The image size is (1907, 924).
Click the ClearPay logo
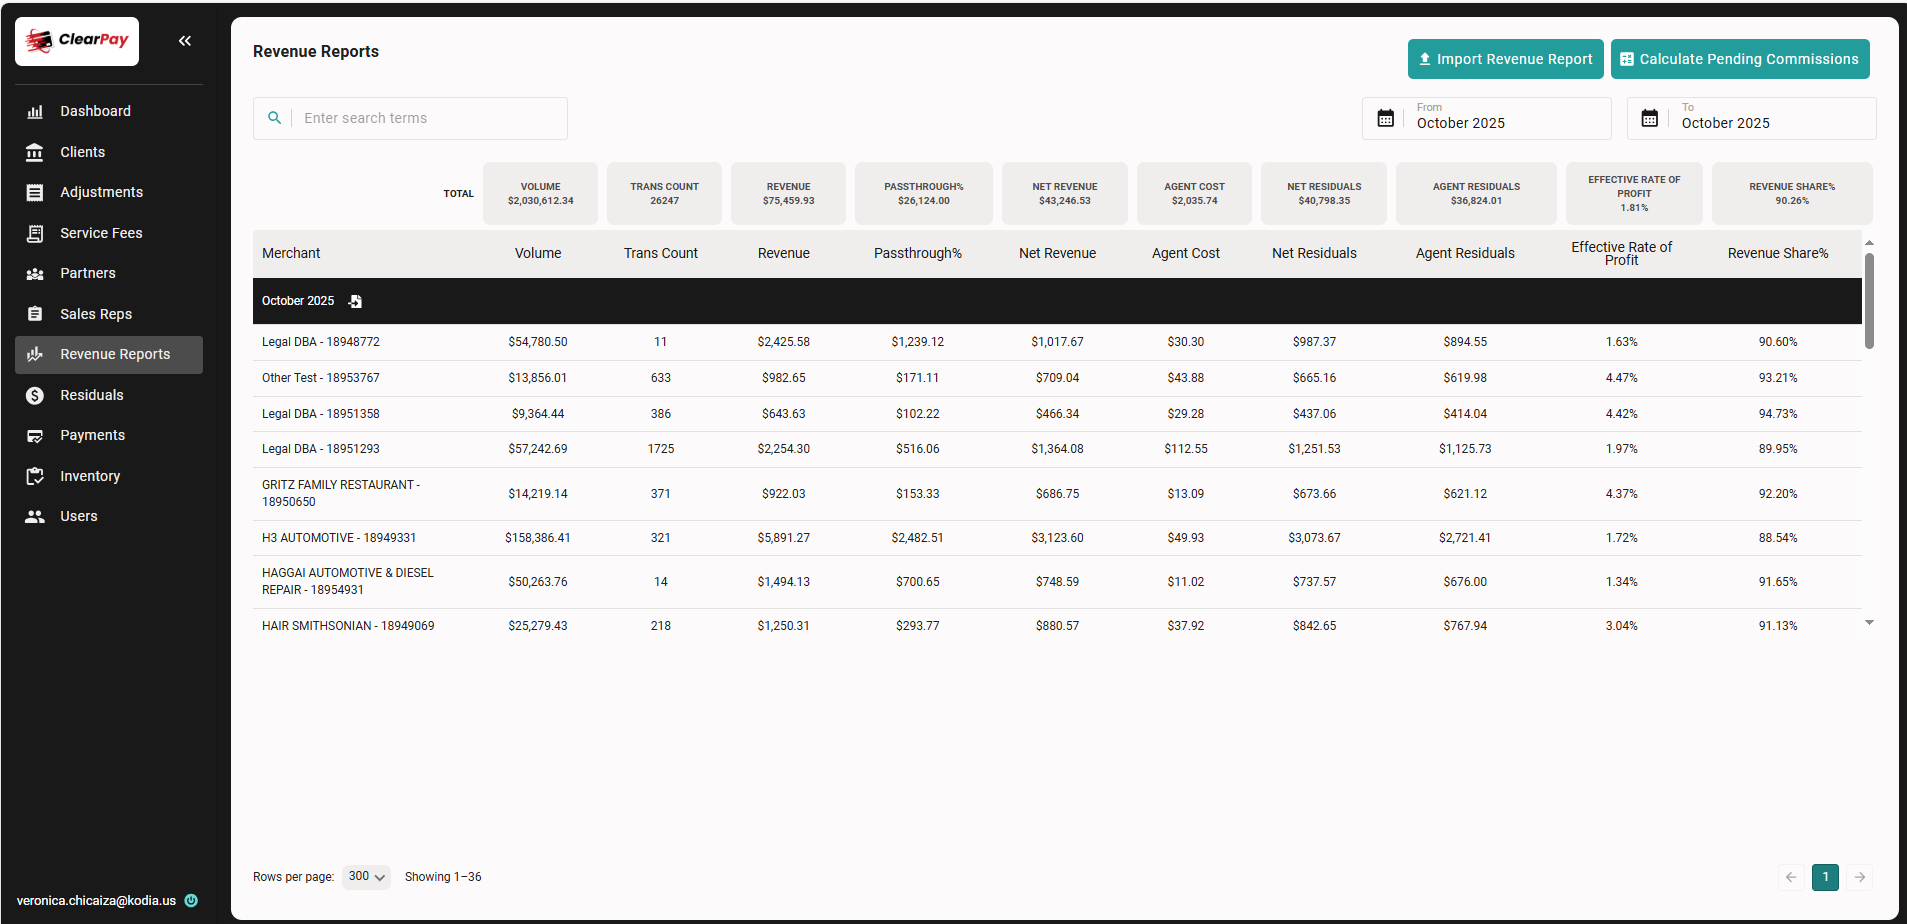coord(77,41)
